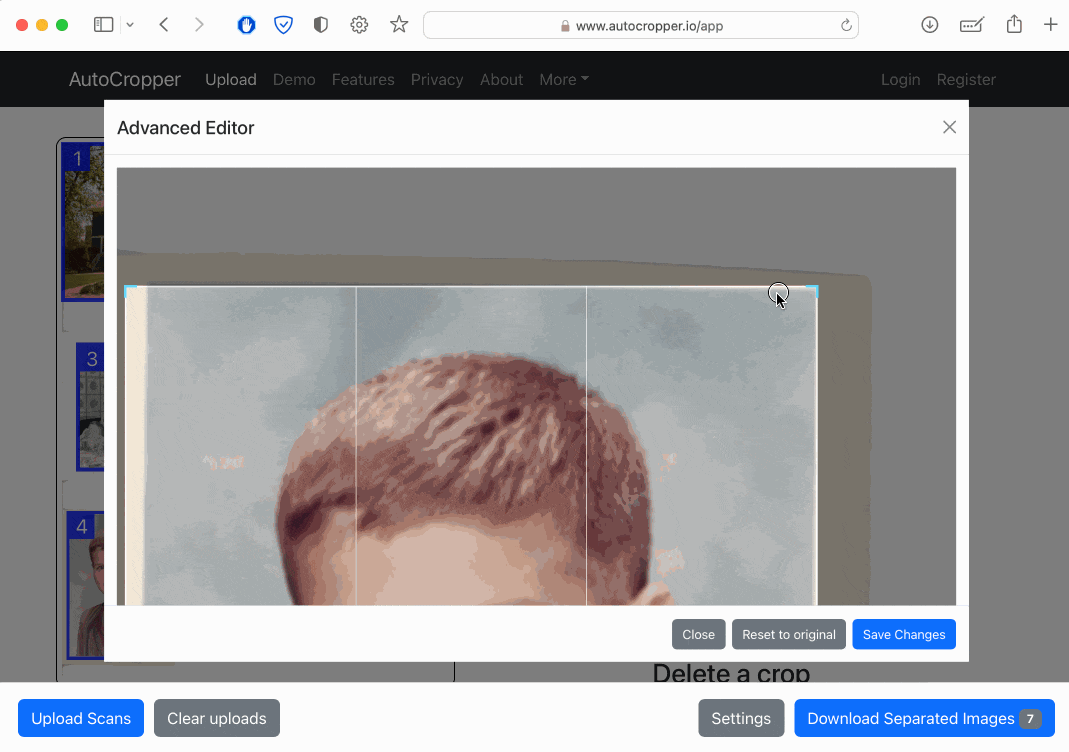Click the Register link
This screenshot has height=752, width=1069.
coord(966,79)
